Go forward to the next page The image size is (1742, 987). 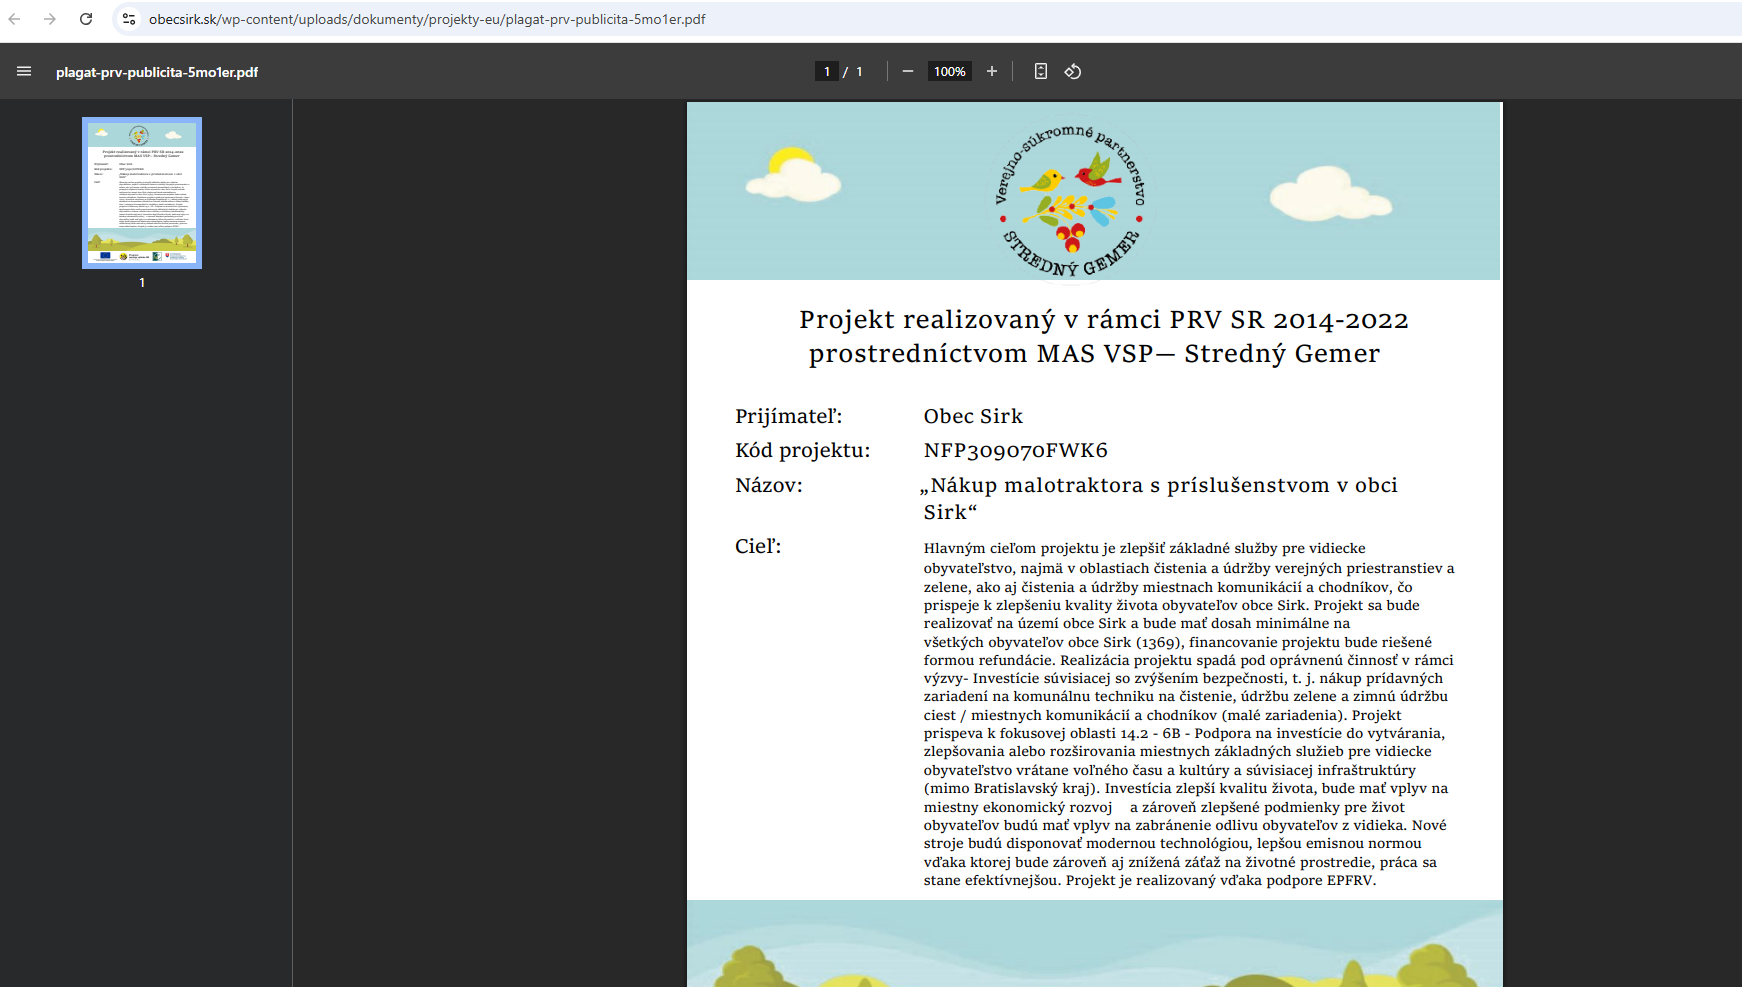(50, 19)
